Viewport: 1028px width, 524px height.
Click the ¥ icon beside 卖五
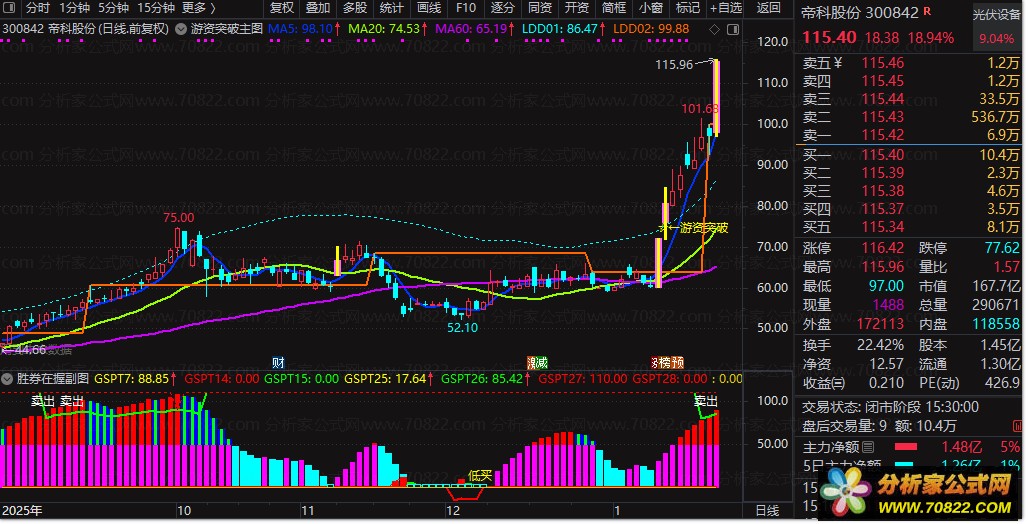click(838, 63)
